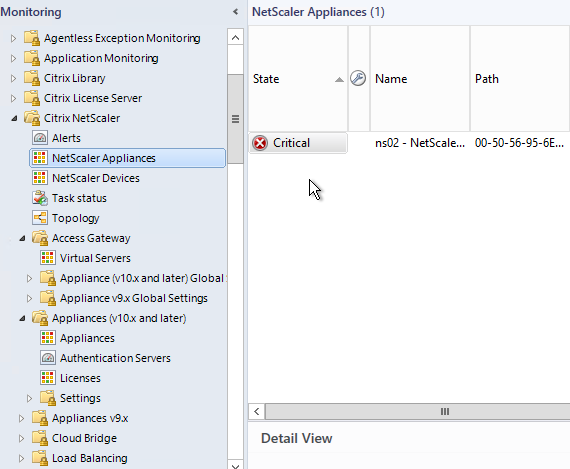
Task: Expand the Load Balancing node
Action: click(x=21, y=458)
